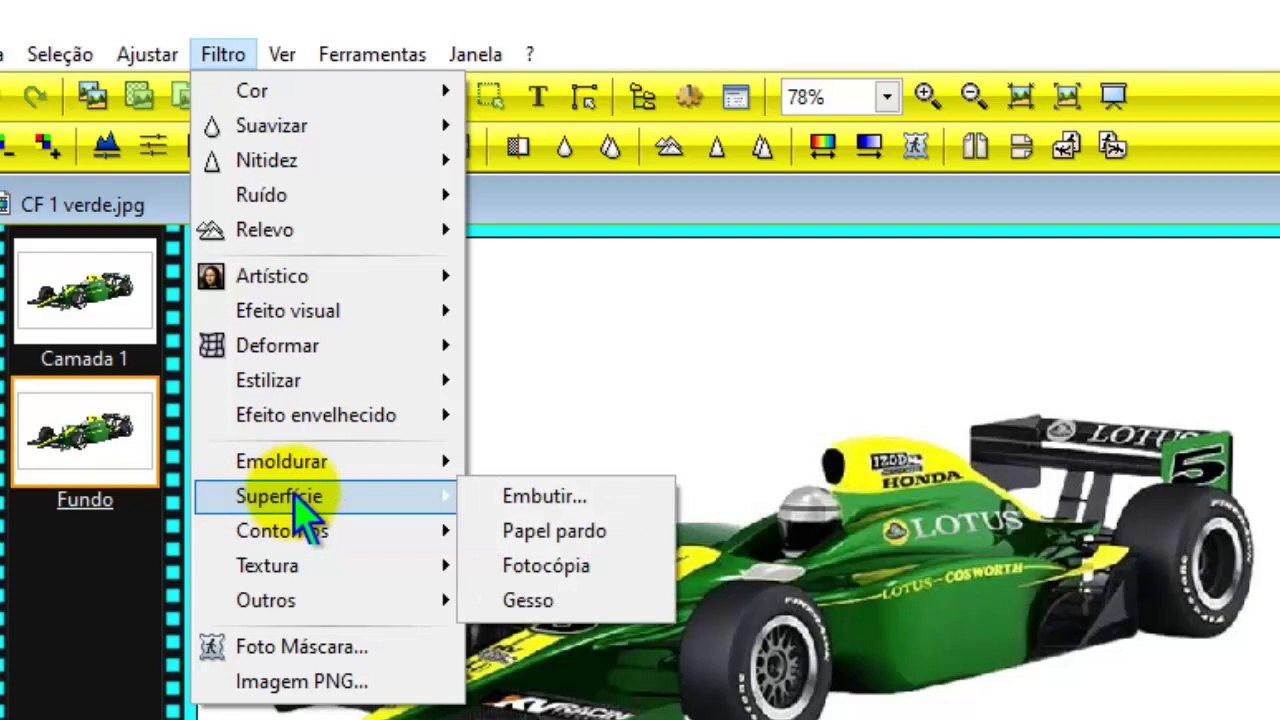Image resolution: width=1280 pixels, height=720 pixels.
Task: Click the rainbow gradient toolbar icon
Action: pyautogui.click(x=822, y=147)
